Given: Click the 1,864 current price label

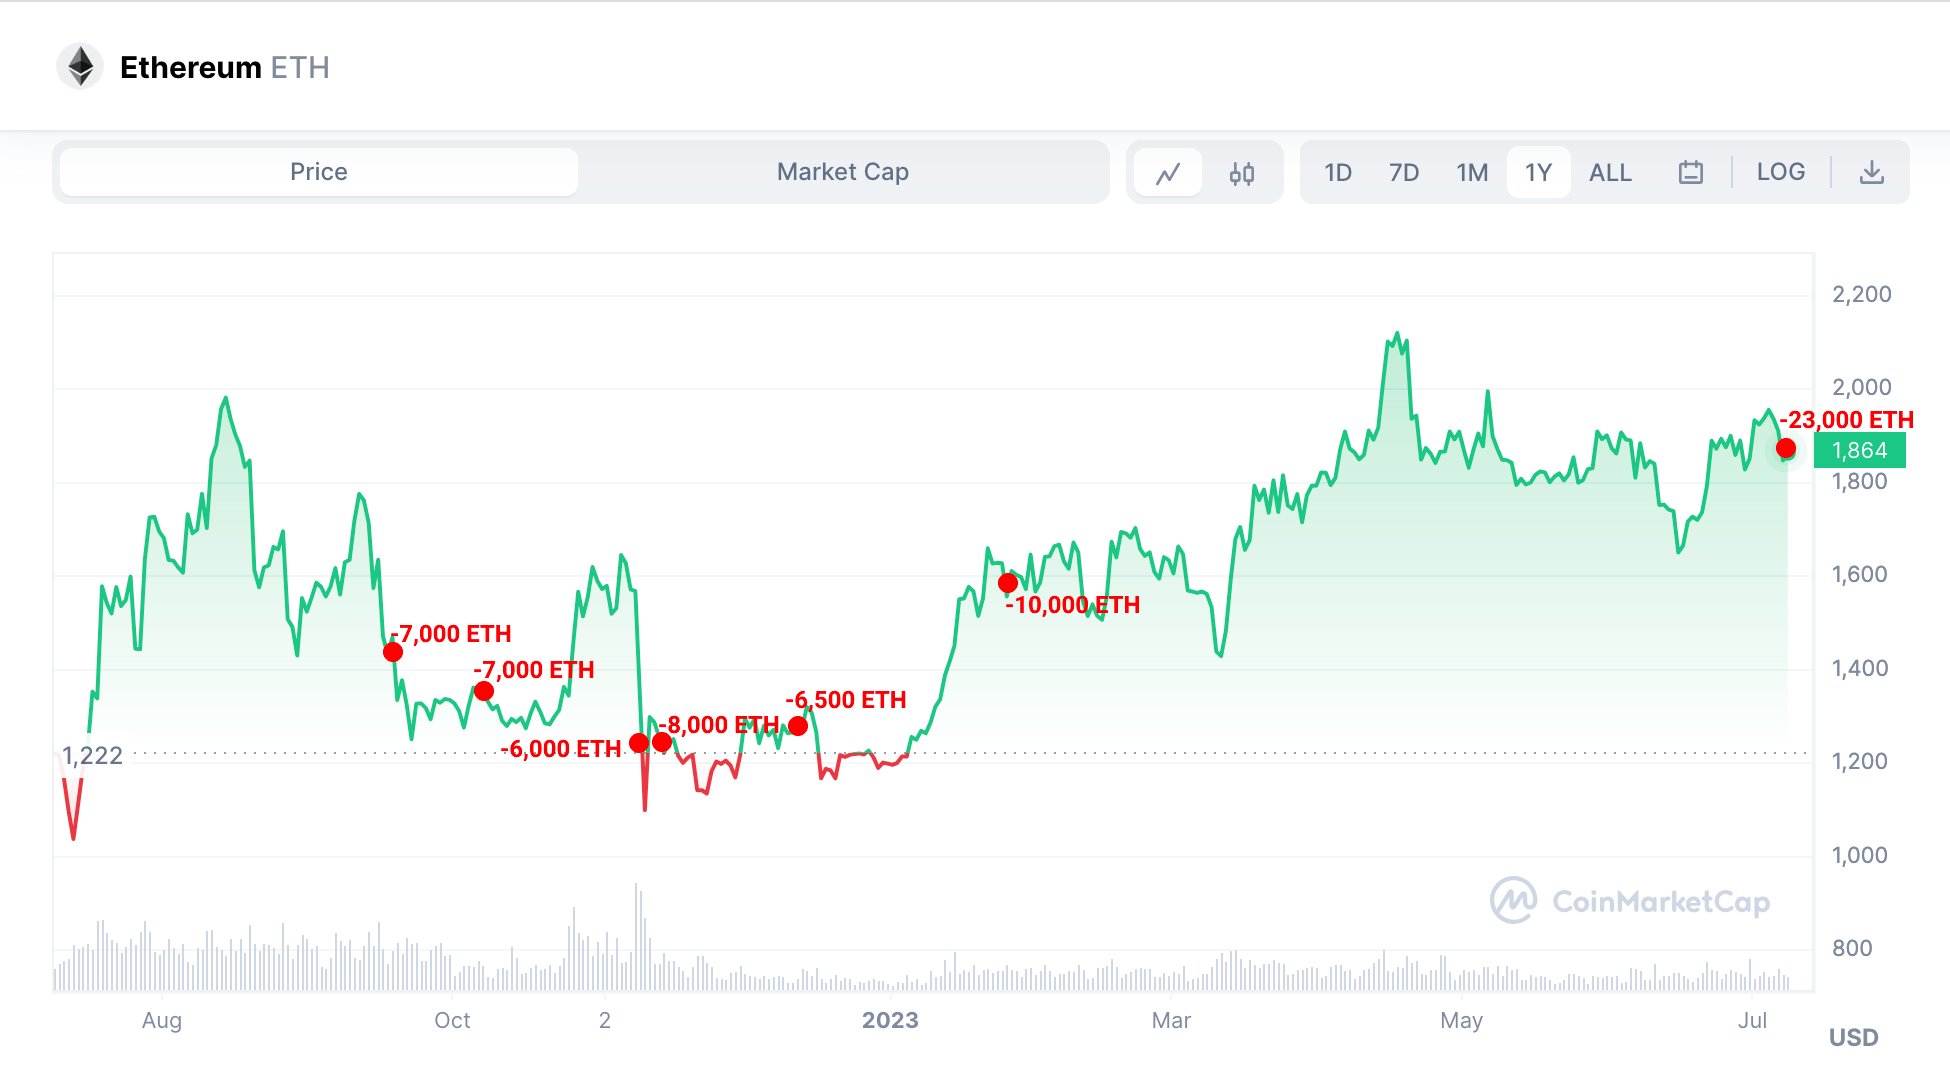Looking at the screenshot, I should click(x=1859, y=450).
